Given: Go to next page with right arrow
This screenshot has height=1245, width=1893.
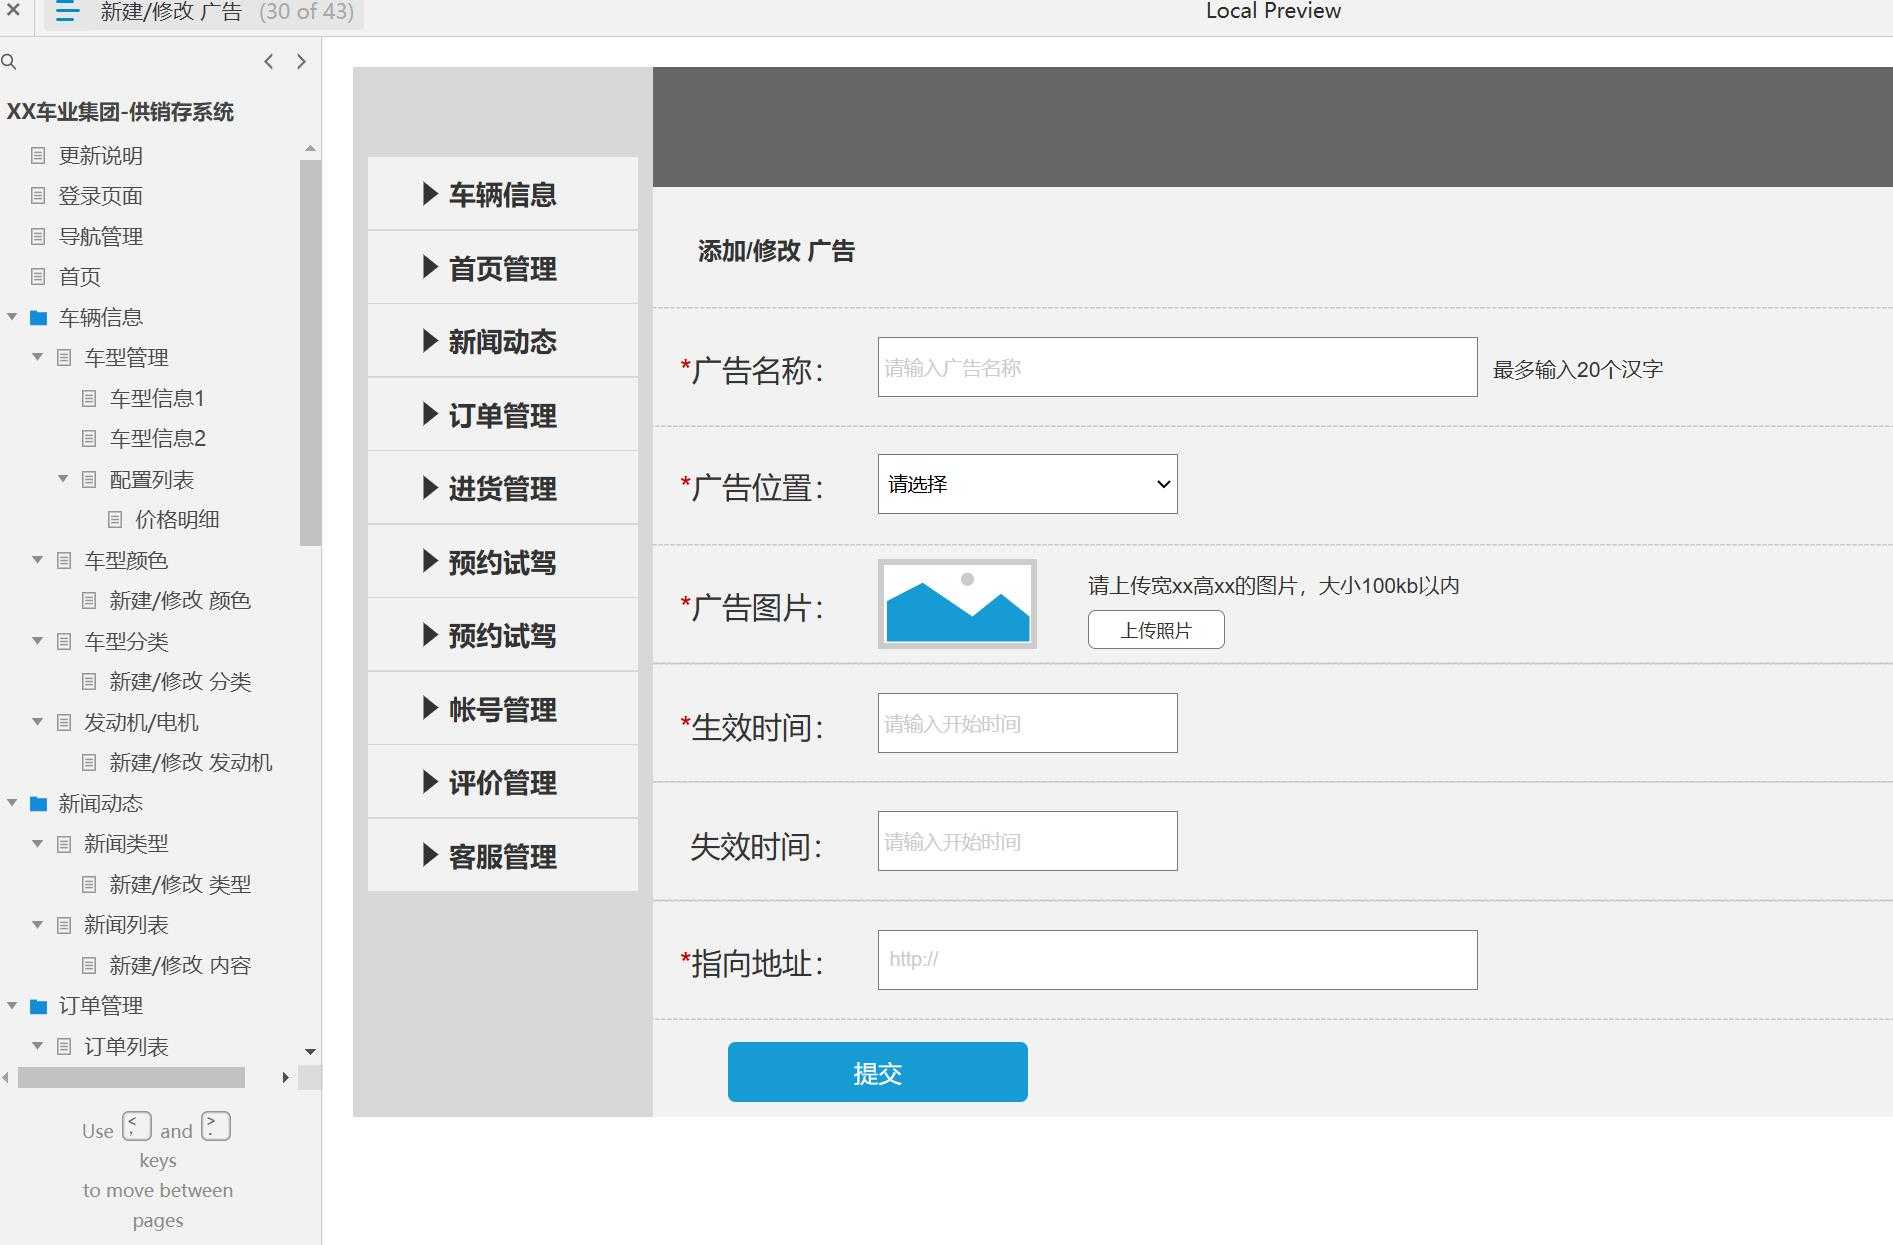Looking at the screenshot, I should (x=301, y=61).
